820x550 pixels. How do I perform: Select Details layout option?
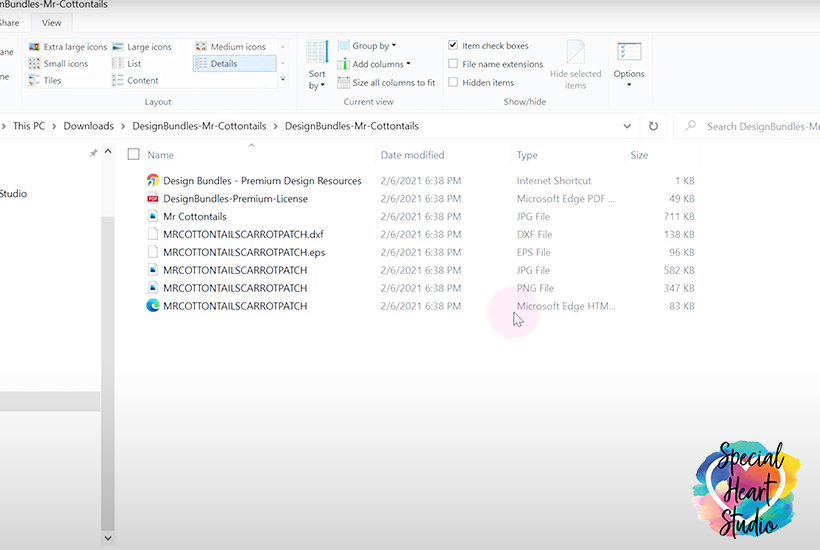[234, 63]
